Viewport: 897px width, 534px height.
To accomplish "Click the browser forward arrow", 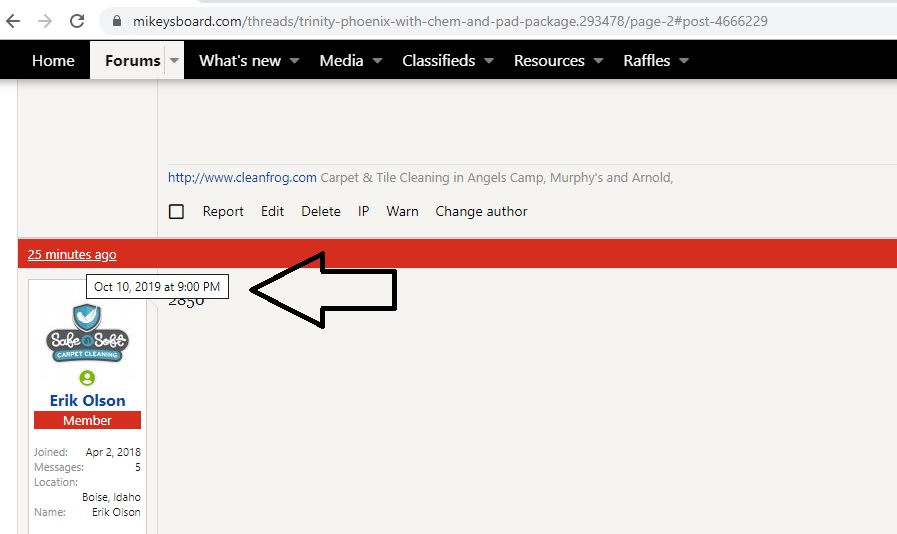I will coord(45,20).
